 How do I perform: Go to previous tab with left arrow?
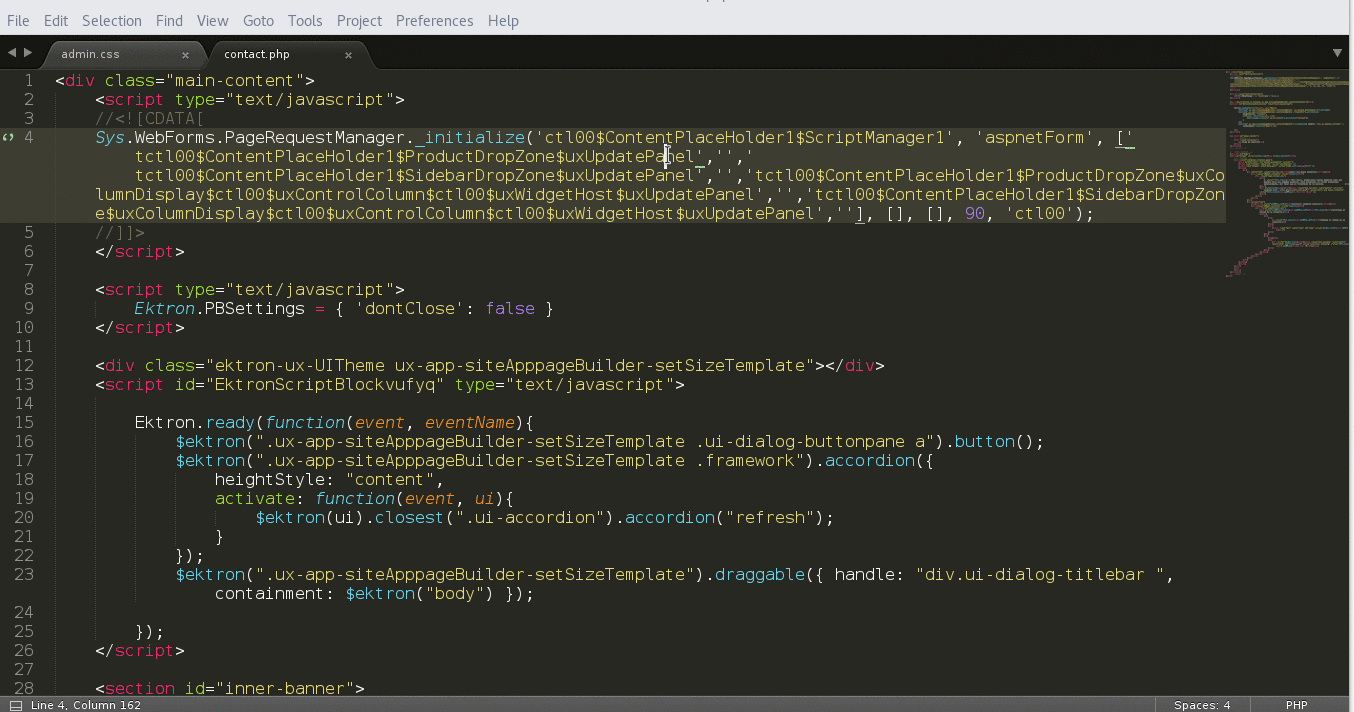pos(12,52)
